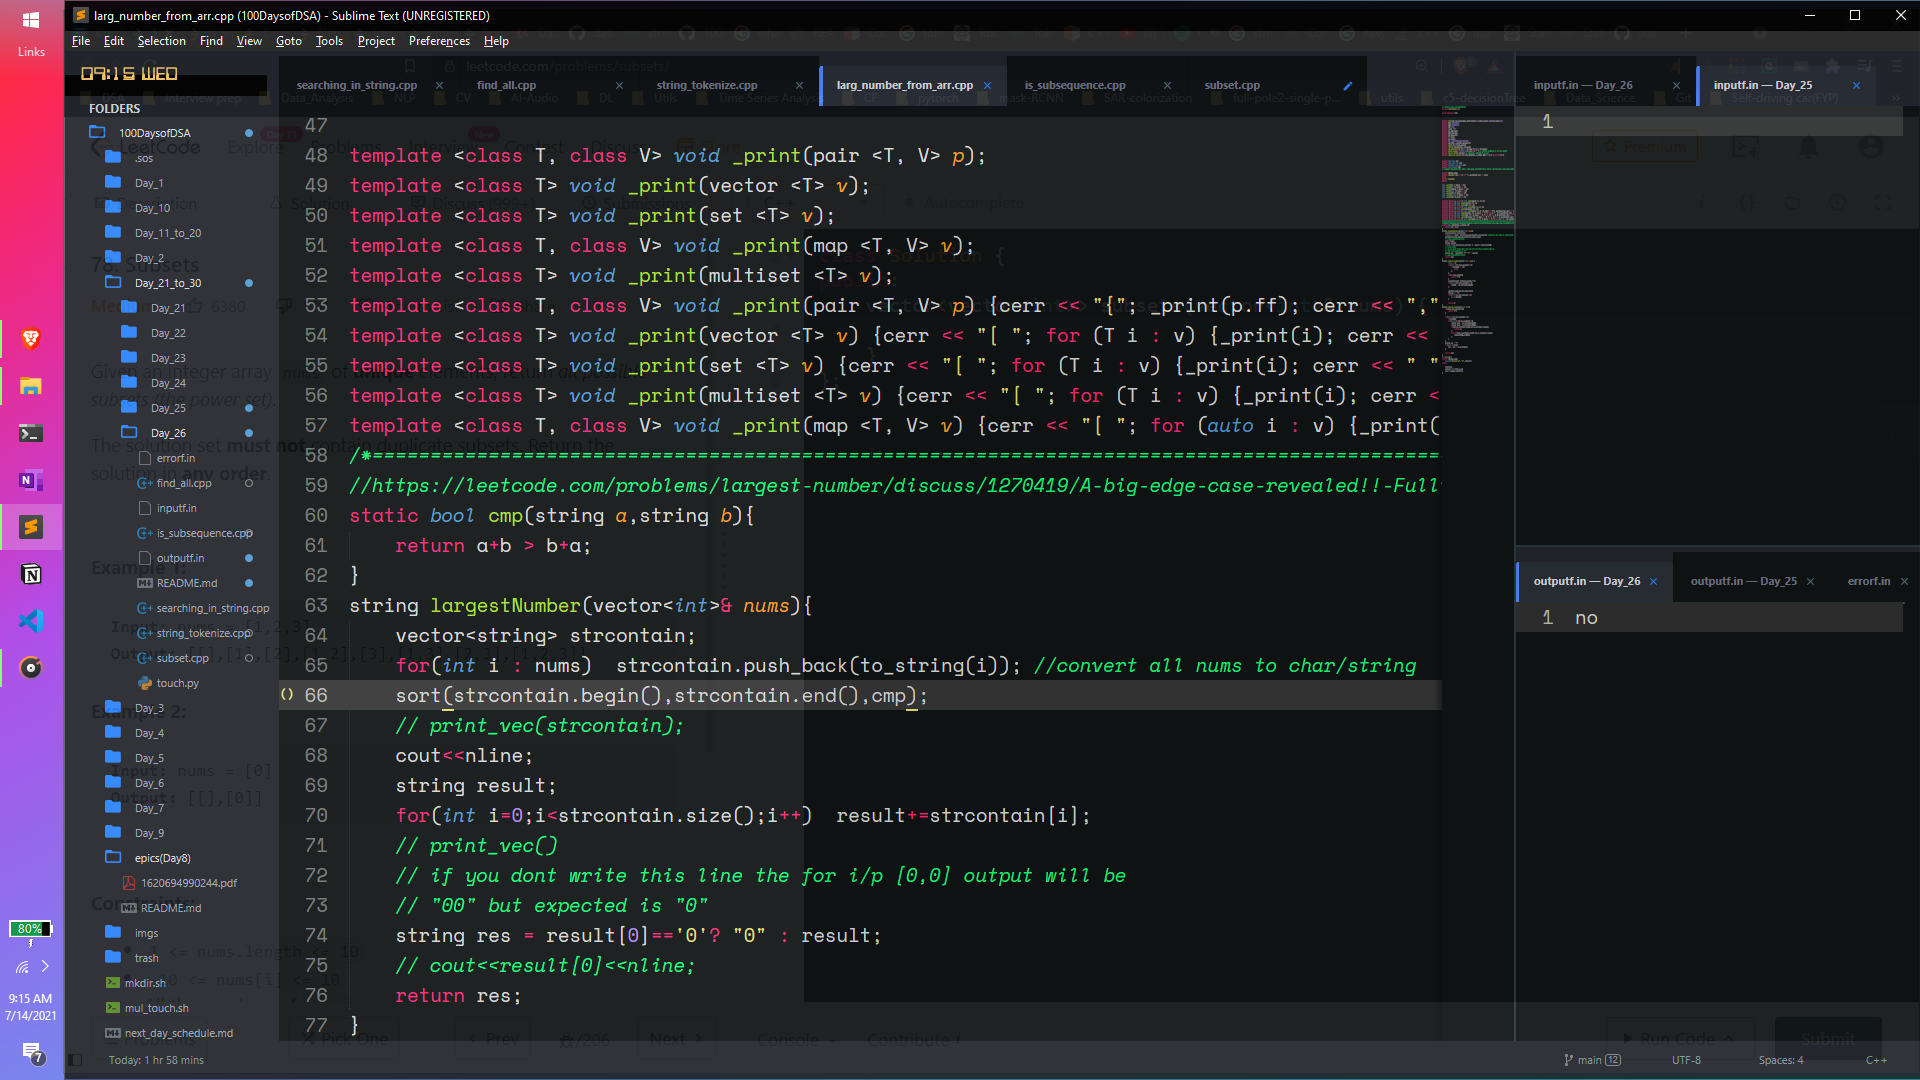Open the Edit menu
The width and height of the screenshot is (1920, 1080).
(x=114, y=41)
